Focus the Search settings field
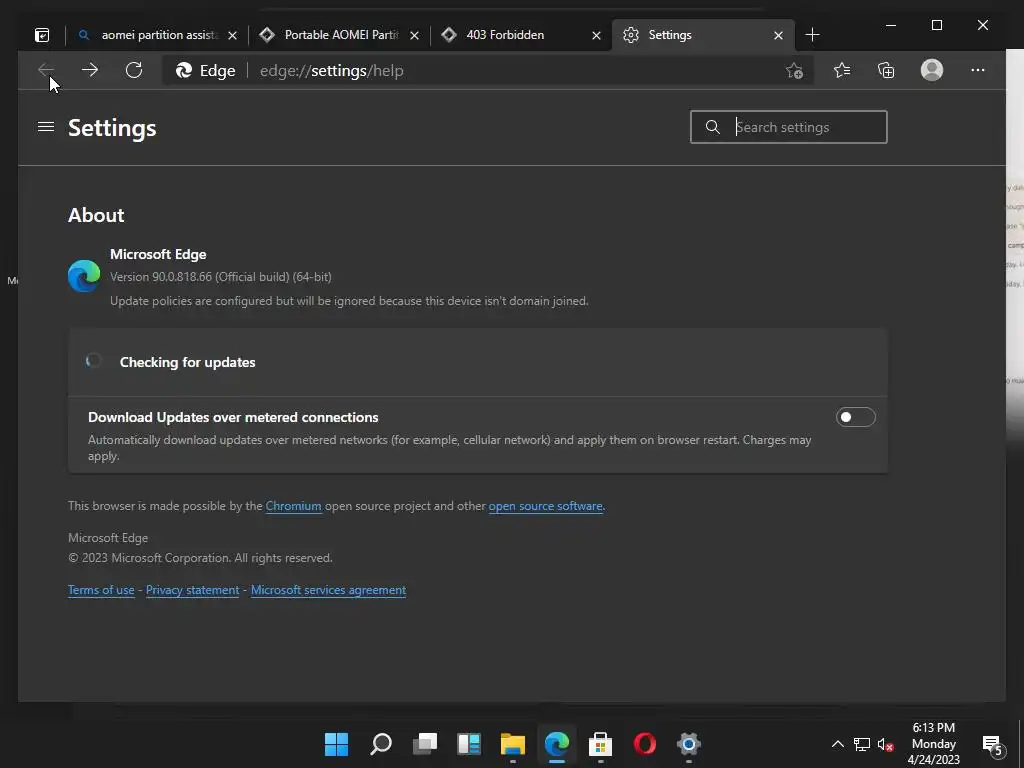This screenshot has width=1024, height=768. (788, 127)
